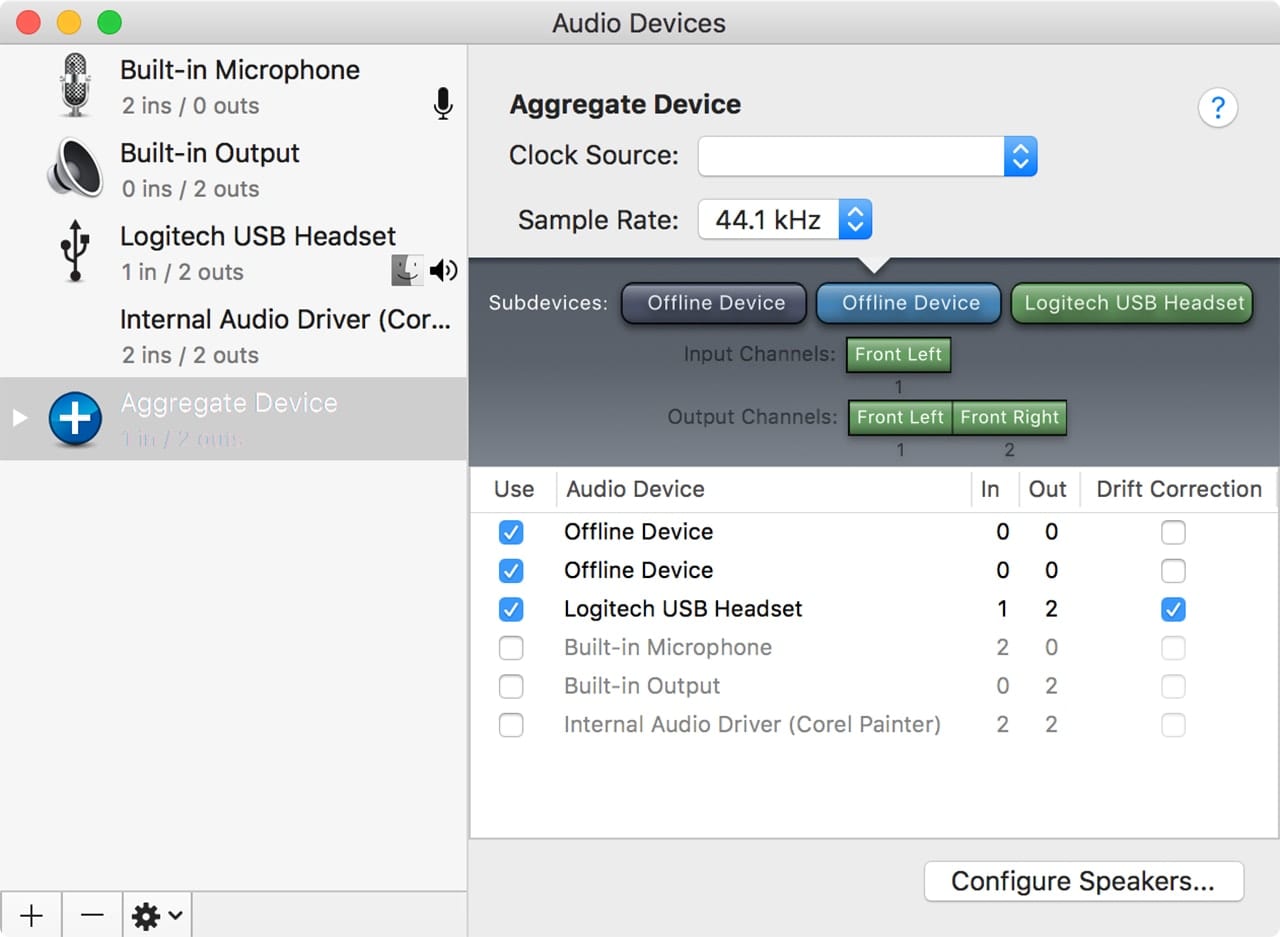The height and width of the screenshot is (937, 1280).
Task: Open the help question mark button
Action: (1217, 108)
